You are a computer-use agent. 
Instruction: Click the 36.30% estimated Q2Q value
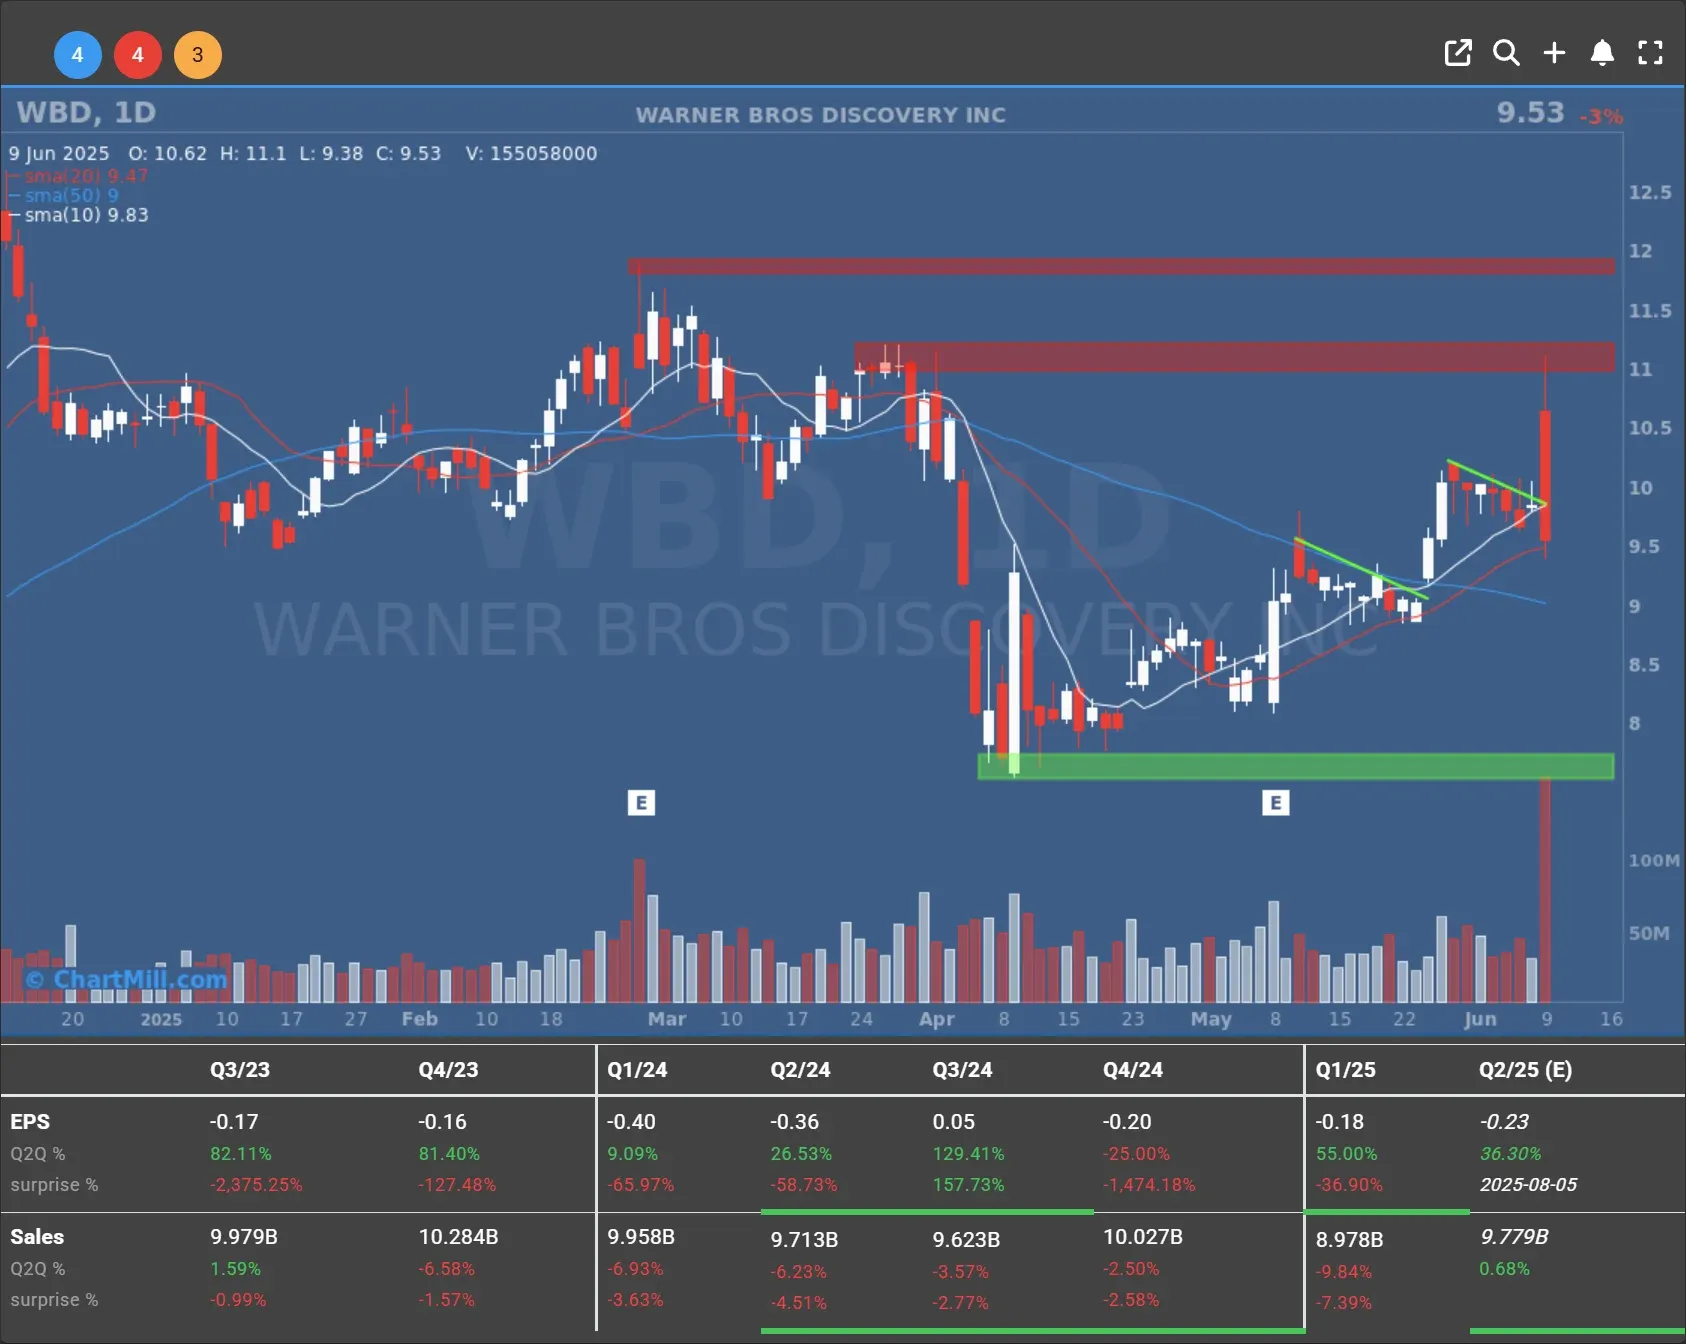point(1510,1154)
